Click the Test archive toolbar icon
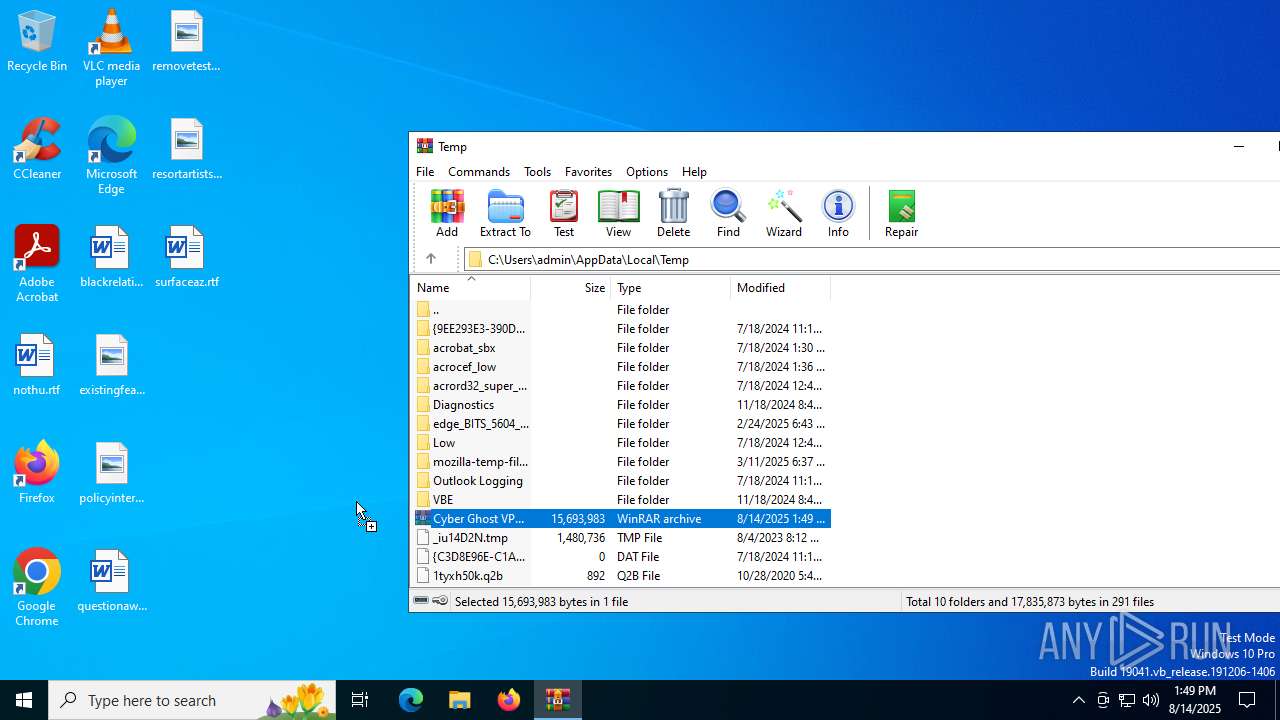Image resolution: width=1280 pixels, height=720 pixels. [x=564, y=214]
